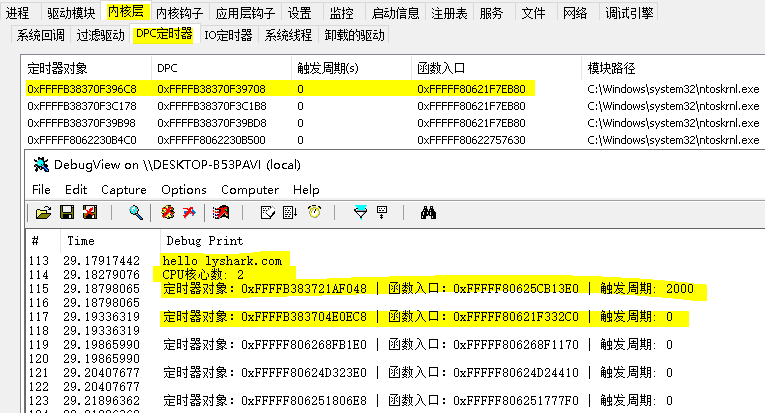Screen dimensions: 765x413
Task: Select debug line 'CPU核心数: 2'
Action: [203, 275]
